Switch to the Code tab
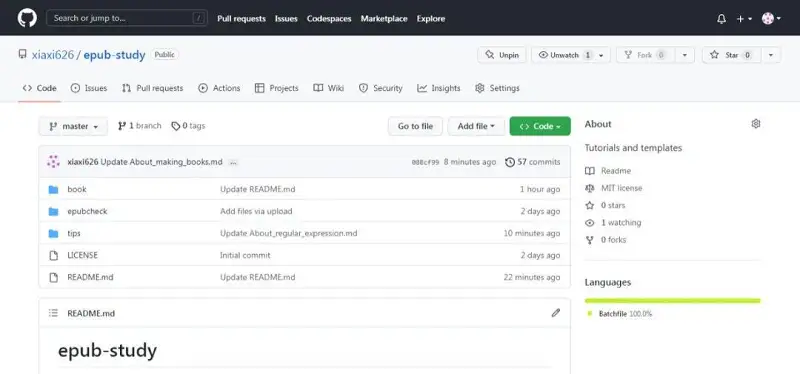The height and width of the screenshot is (374, 800). click(x=39, y=88)
